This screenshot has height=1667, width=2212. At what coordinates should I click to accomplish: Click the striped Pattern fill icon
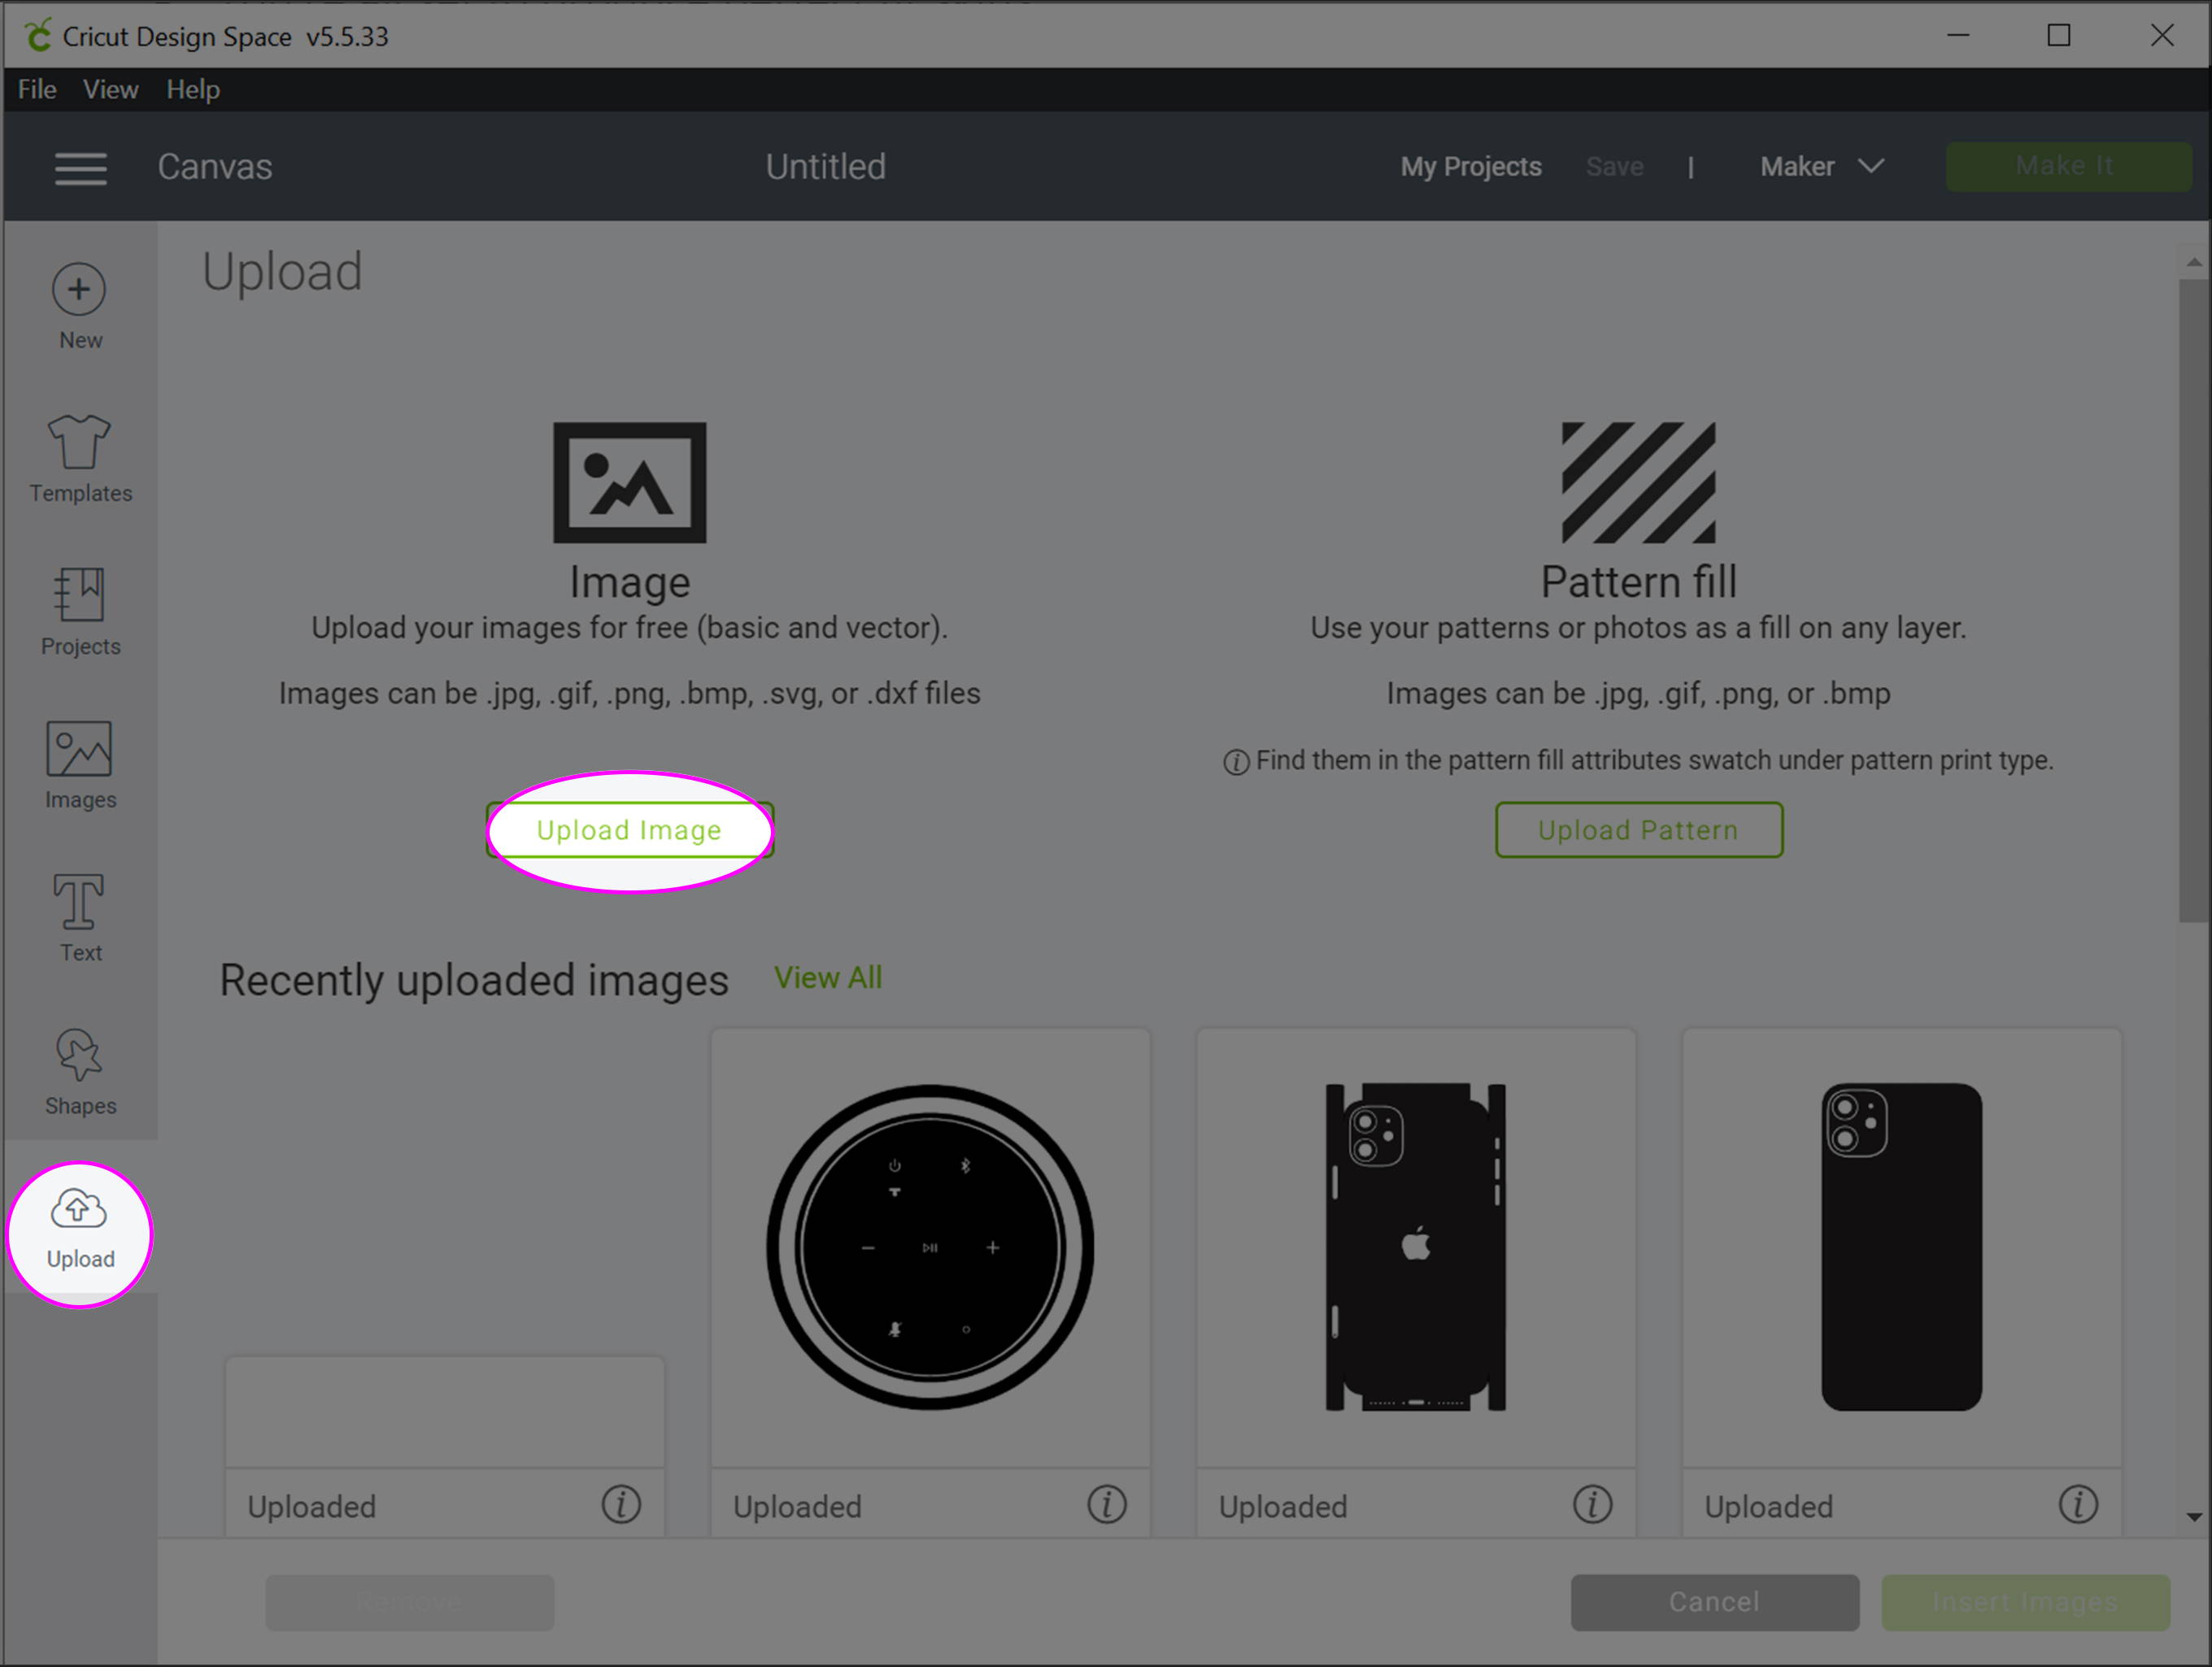coord(1638,483)
